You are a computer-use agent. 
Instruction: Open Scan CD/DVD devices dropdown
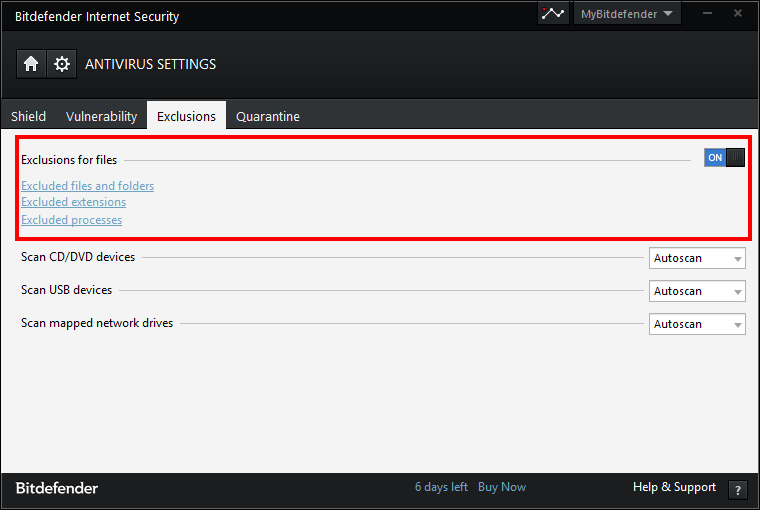tap(697, 258)
